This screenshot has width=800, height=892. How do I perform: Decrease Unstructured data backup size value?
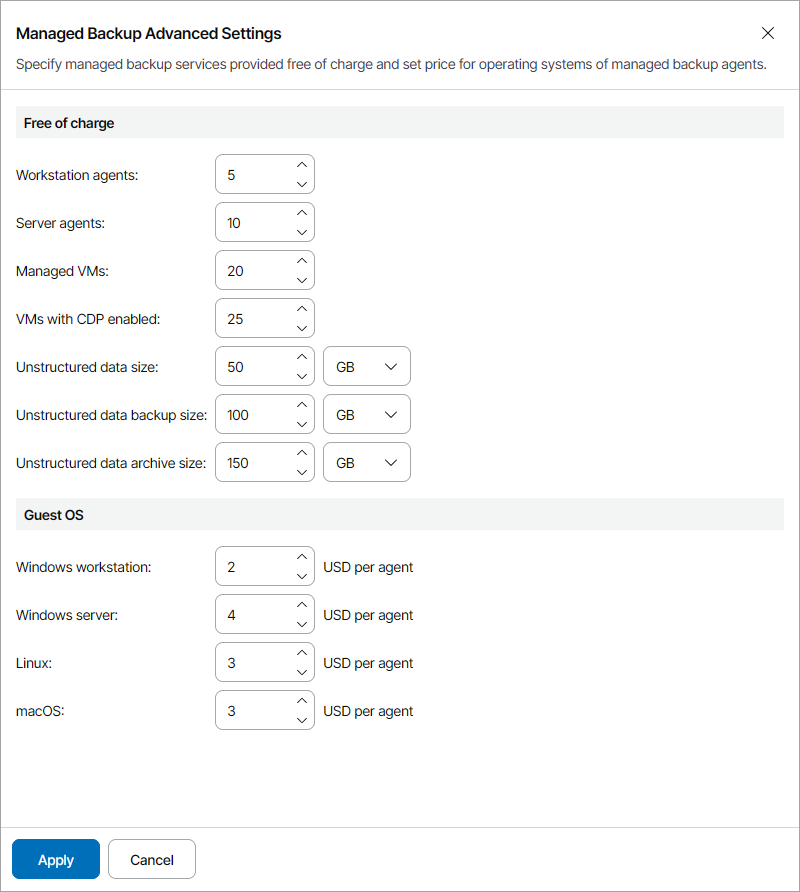302,424
